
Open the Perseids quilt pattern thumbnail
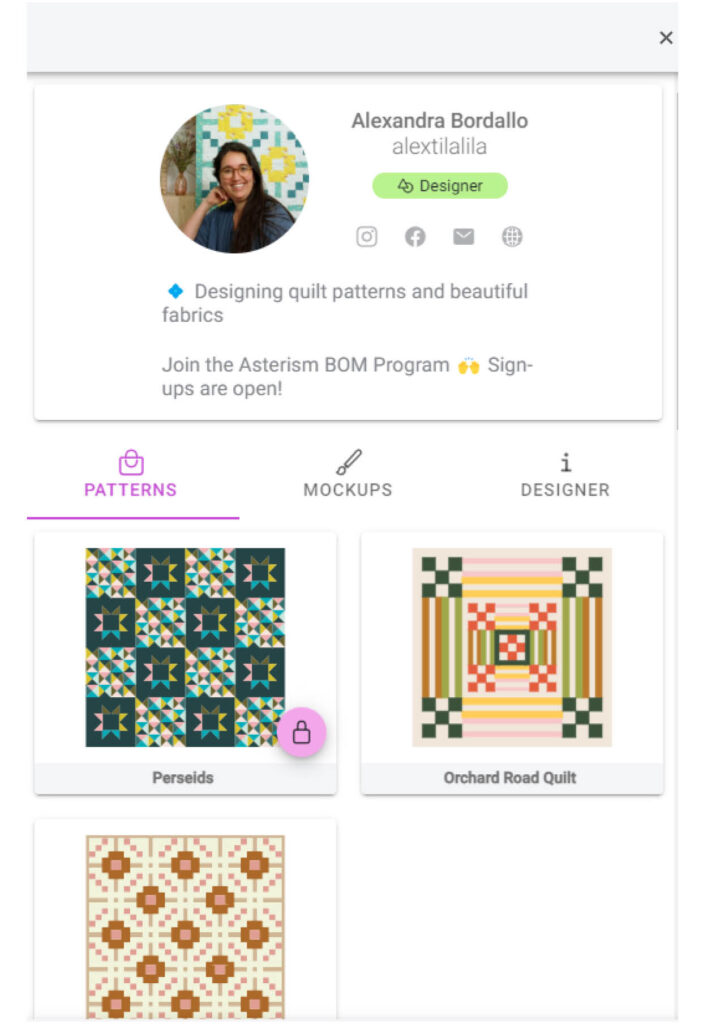pyautogui.click(x=185, y=647)
